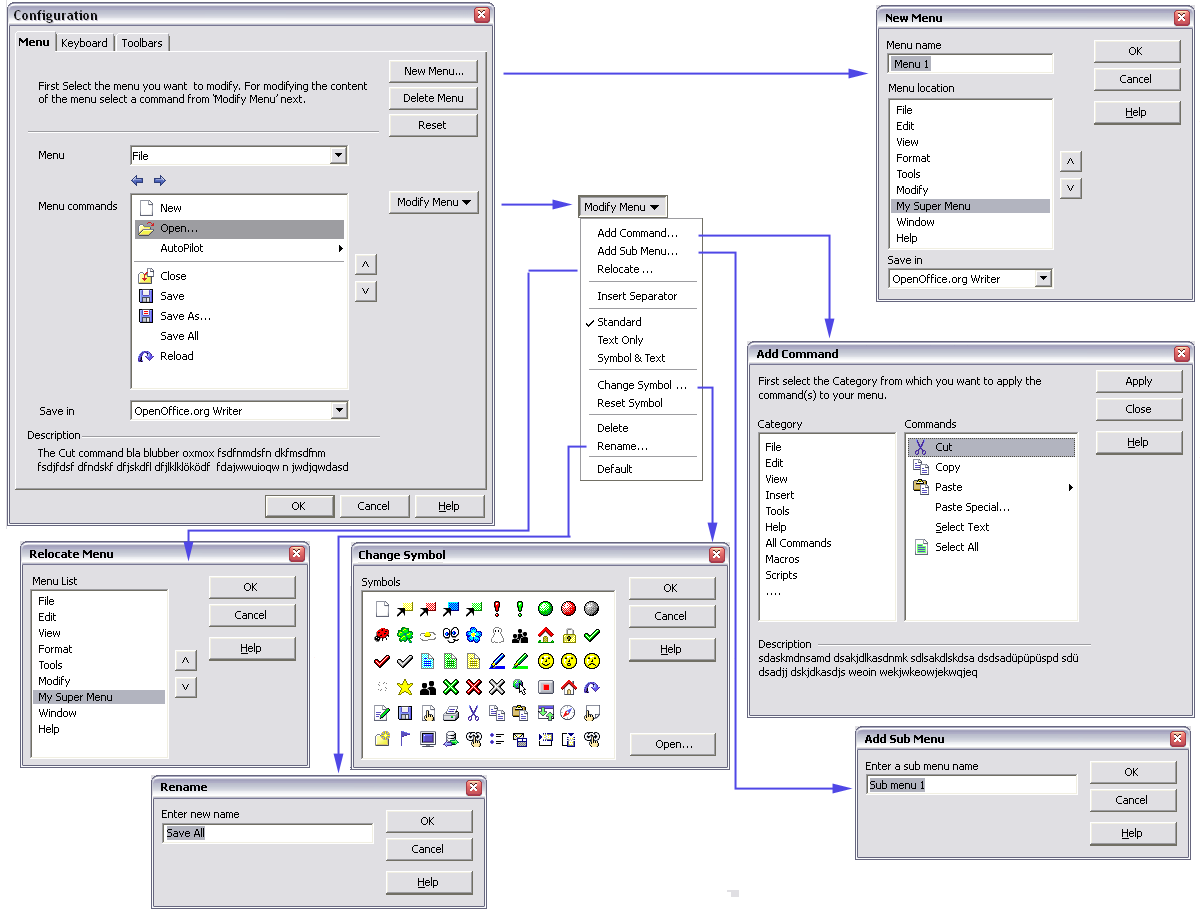
Task: Click the blue left arrow under Menu field
Action: [x=138, y=180]
